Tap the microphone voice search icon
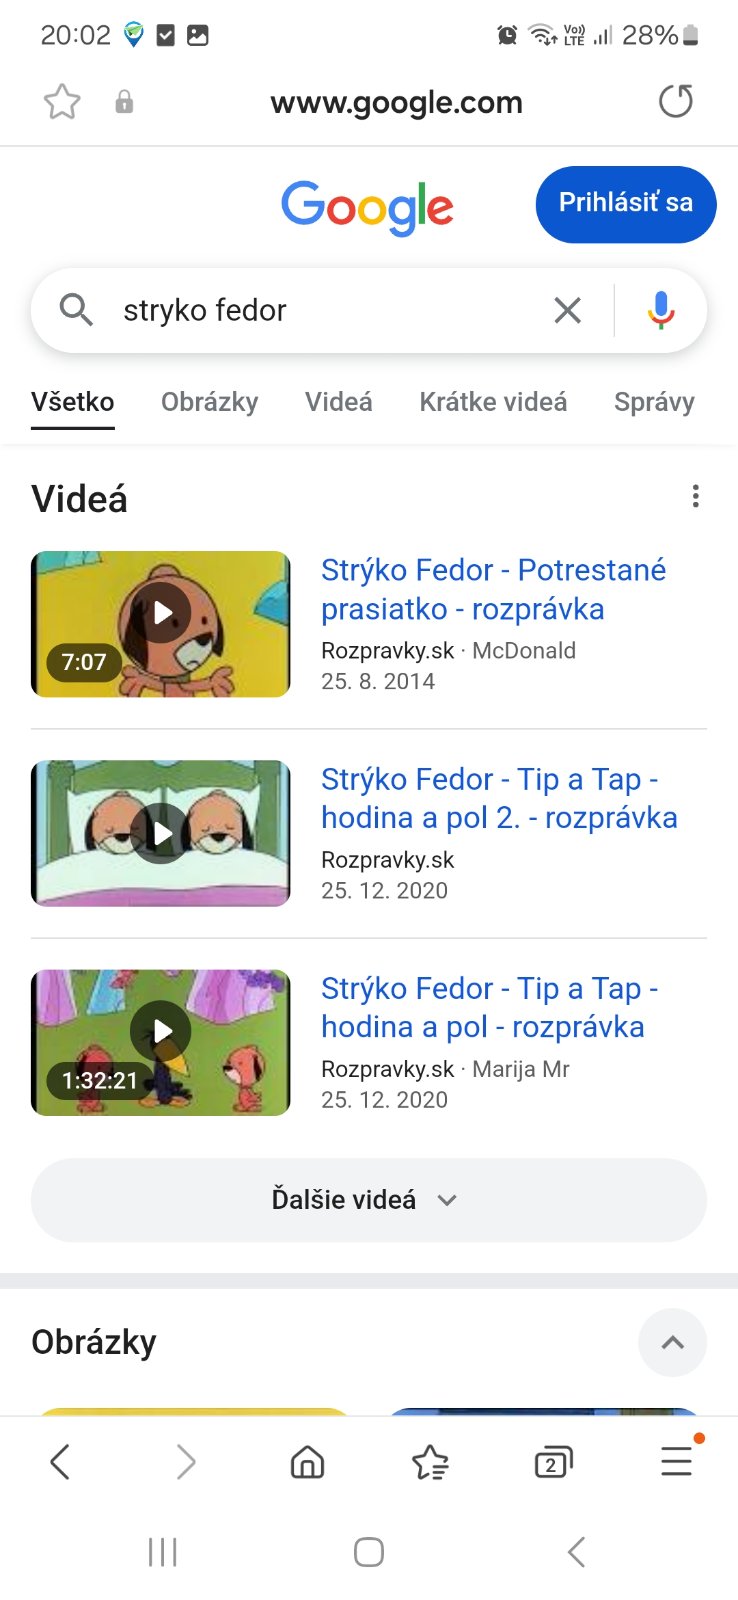This screenshot has width=738, height=1600. pyautogui.click(x=660, y=310)
